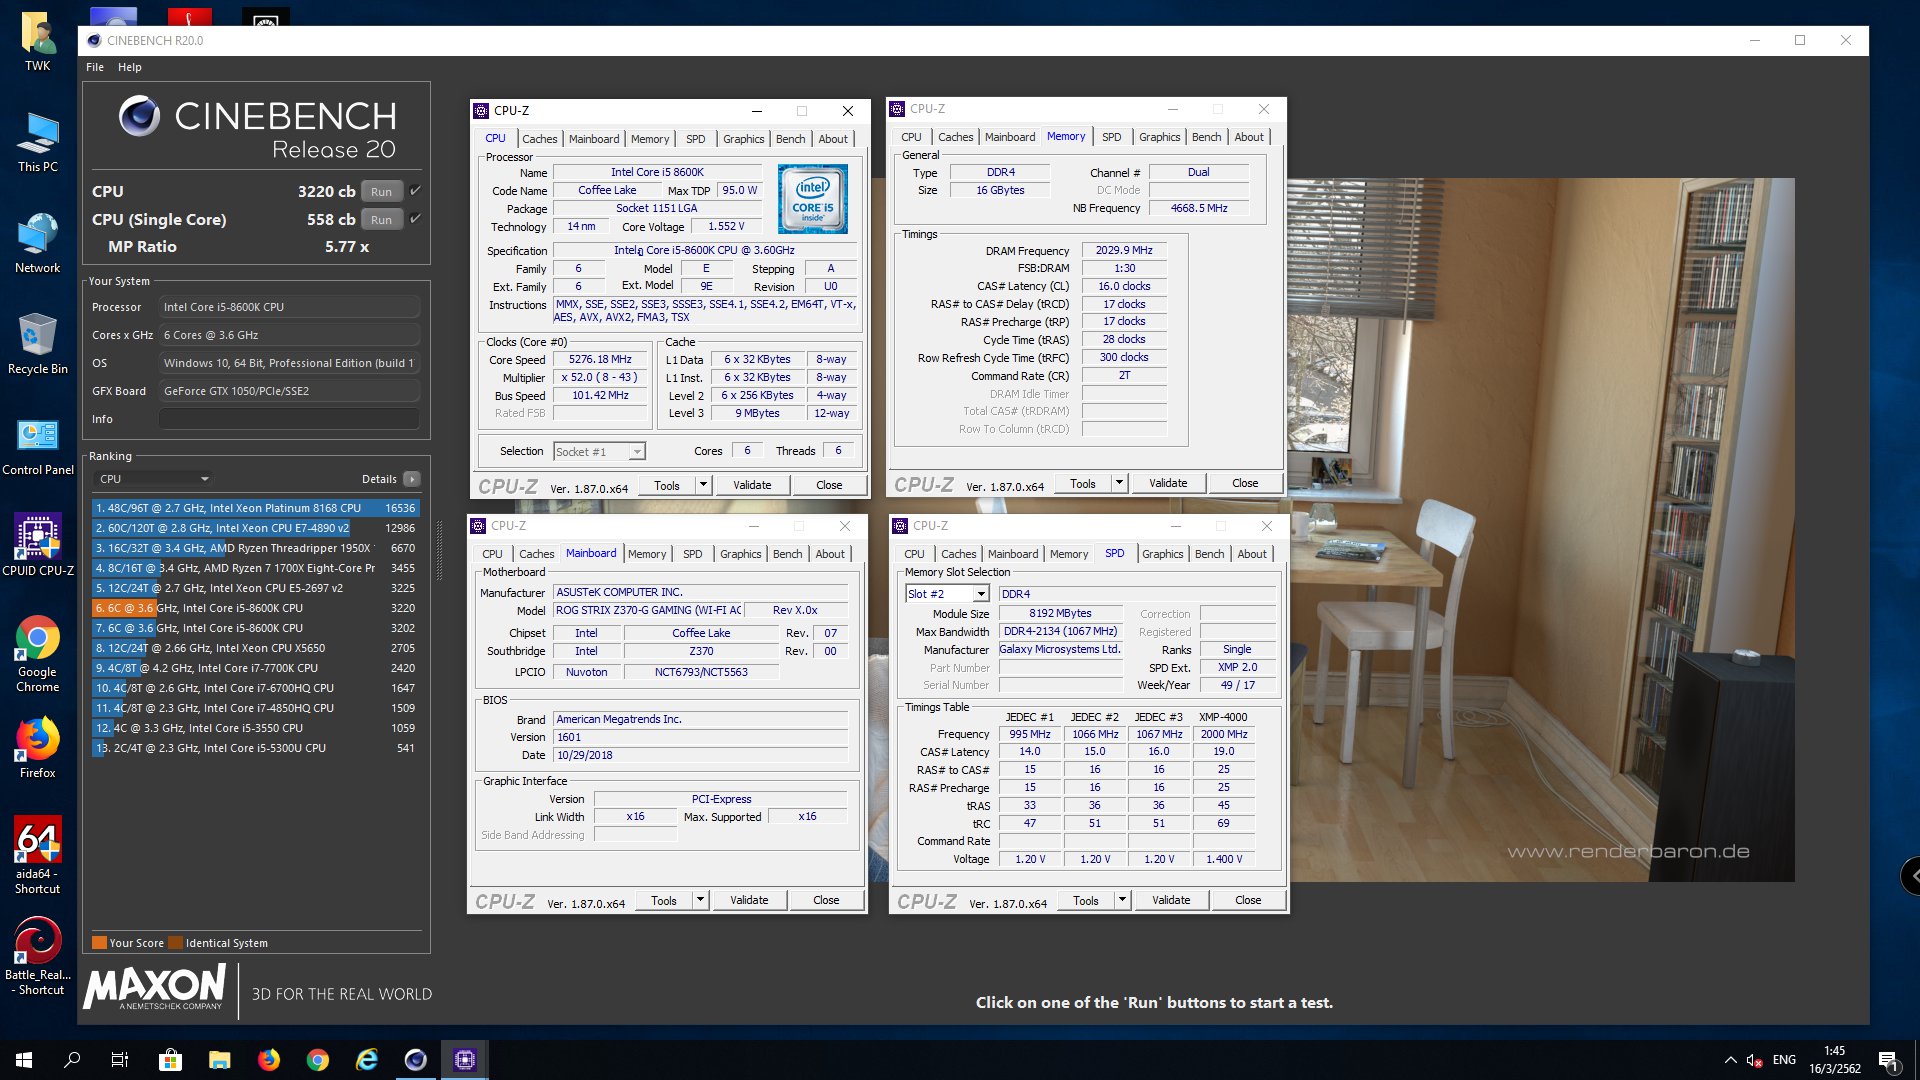
Task: Click Identical System legend swatch
Action: click(x=175, y=942)
